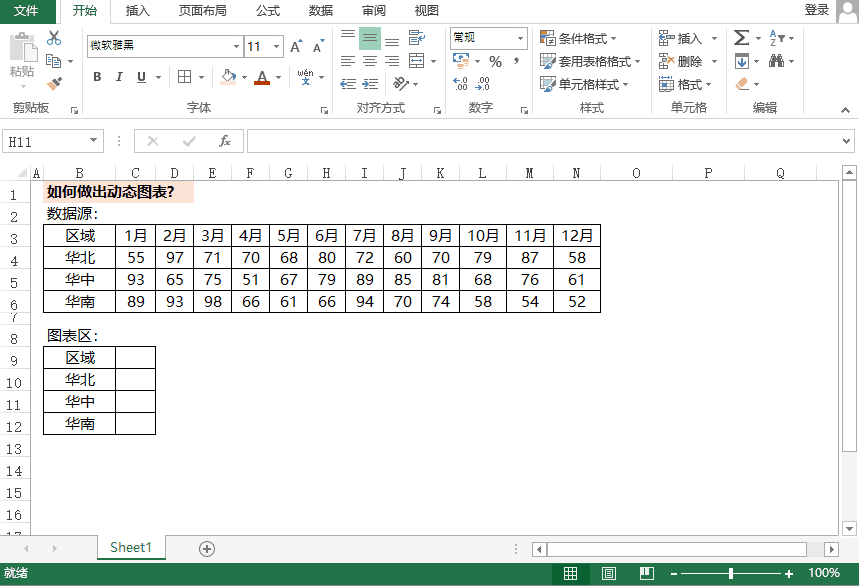Switch to Normal view in status bar
The height and width of the screenshot is (586, 859).
pyautogui.click(x=570, y=573)
